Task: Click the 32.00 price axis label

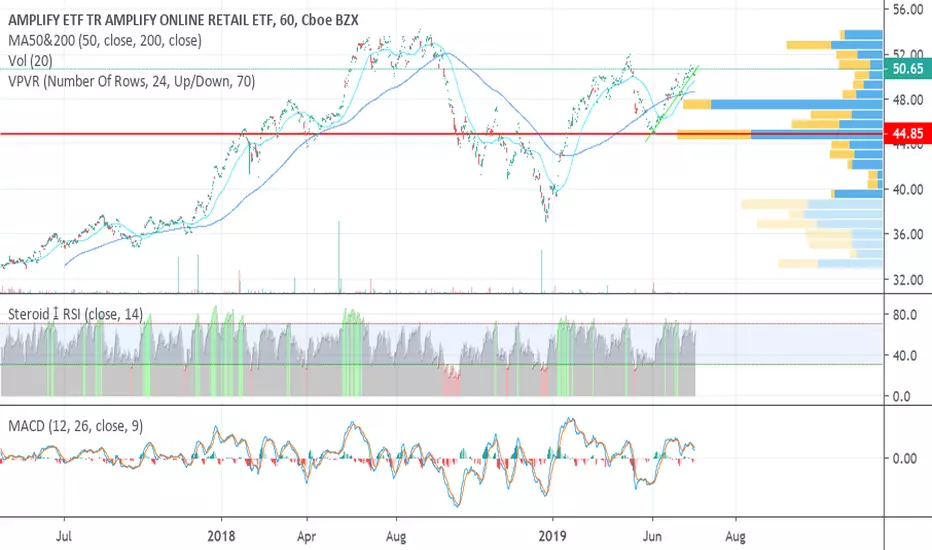Action: [x=908, y=279]
